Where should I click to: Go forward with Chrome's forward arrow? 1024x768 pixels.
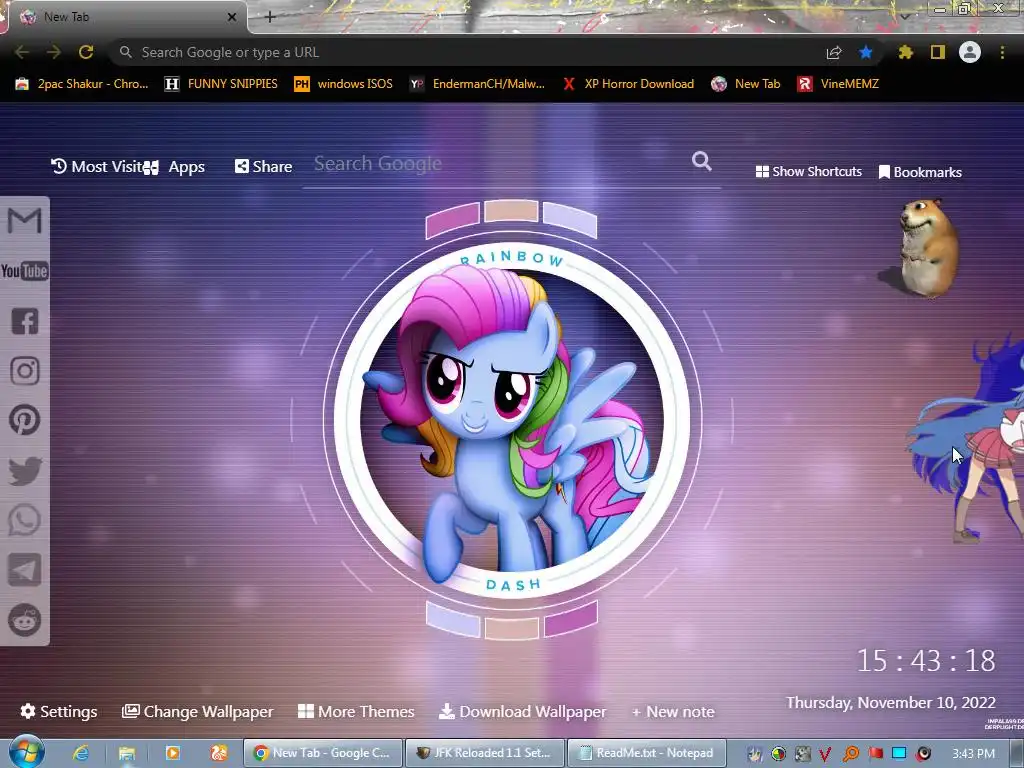tap(54, 52)
